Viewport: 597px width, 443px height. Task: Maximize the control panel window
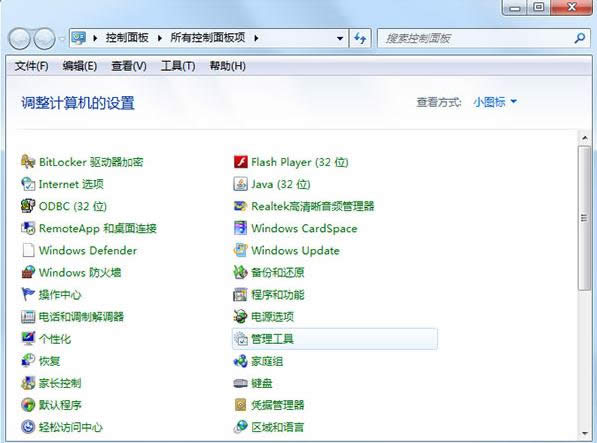(538, 7)
